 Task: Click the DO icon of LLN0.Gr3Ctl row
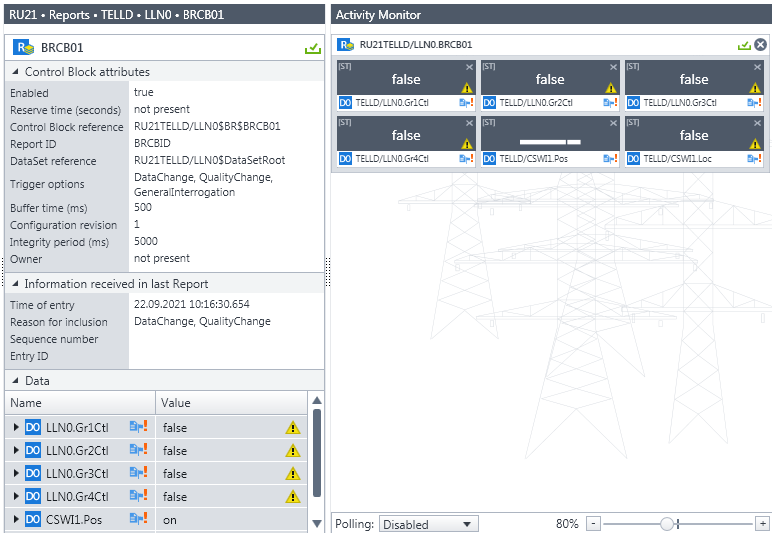pyautogui.click(x=33, y=473)
